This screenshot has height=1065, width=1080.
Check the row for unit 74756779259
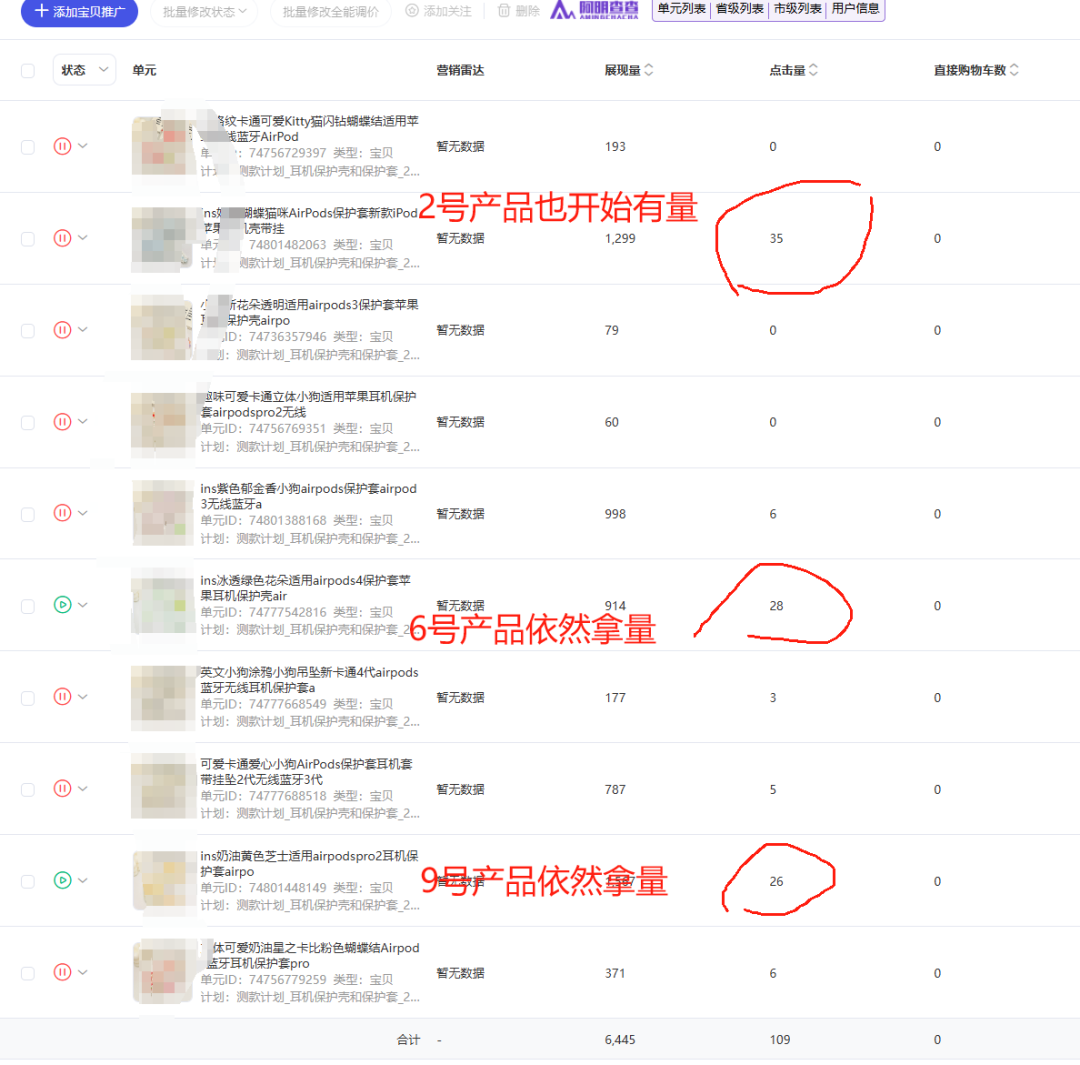click(x=28, y=973)
